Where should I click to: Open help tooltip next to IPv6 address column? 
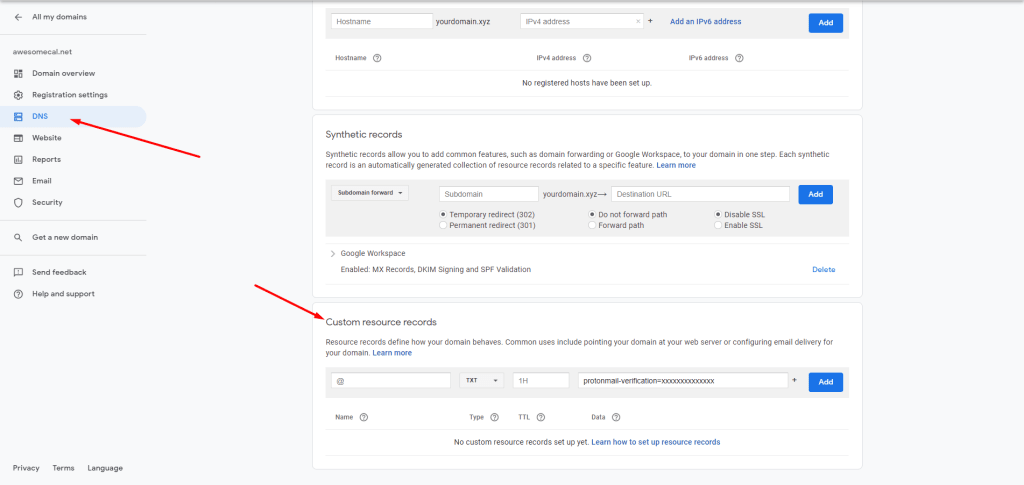click(x=739, y=58)
